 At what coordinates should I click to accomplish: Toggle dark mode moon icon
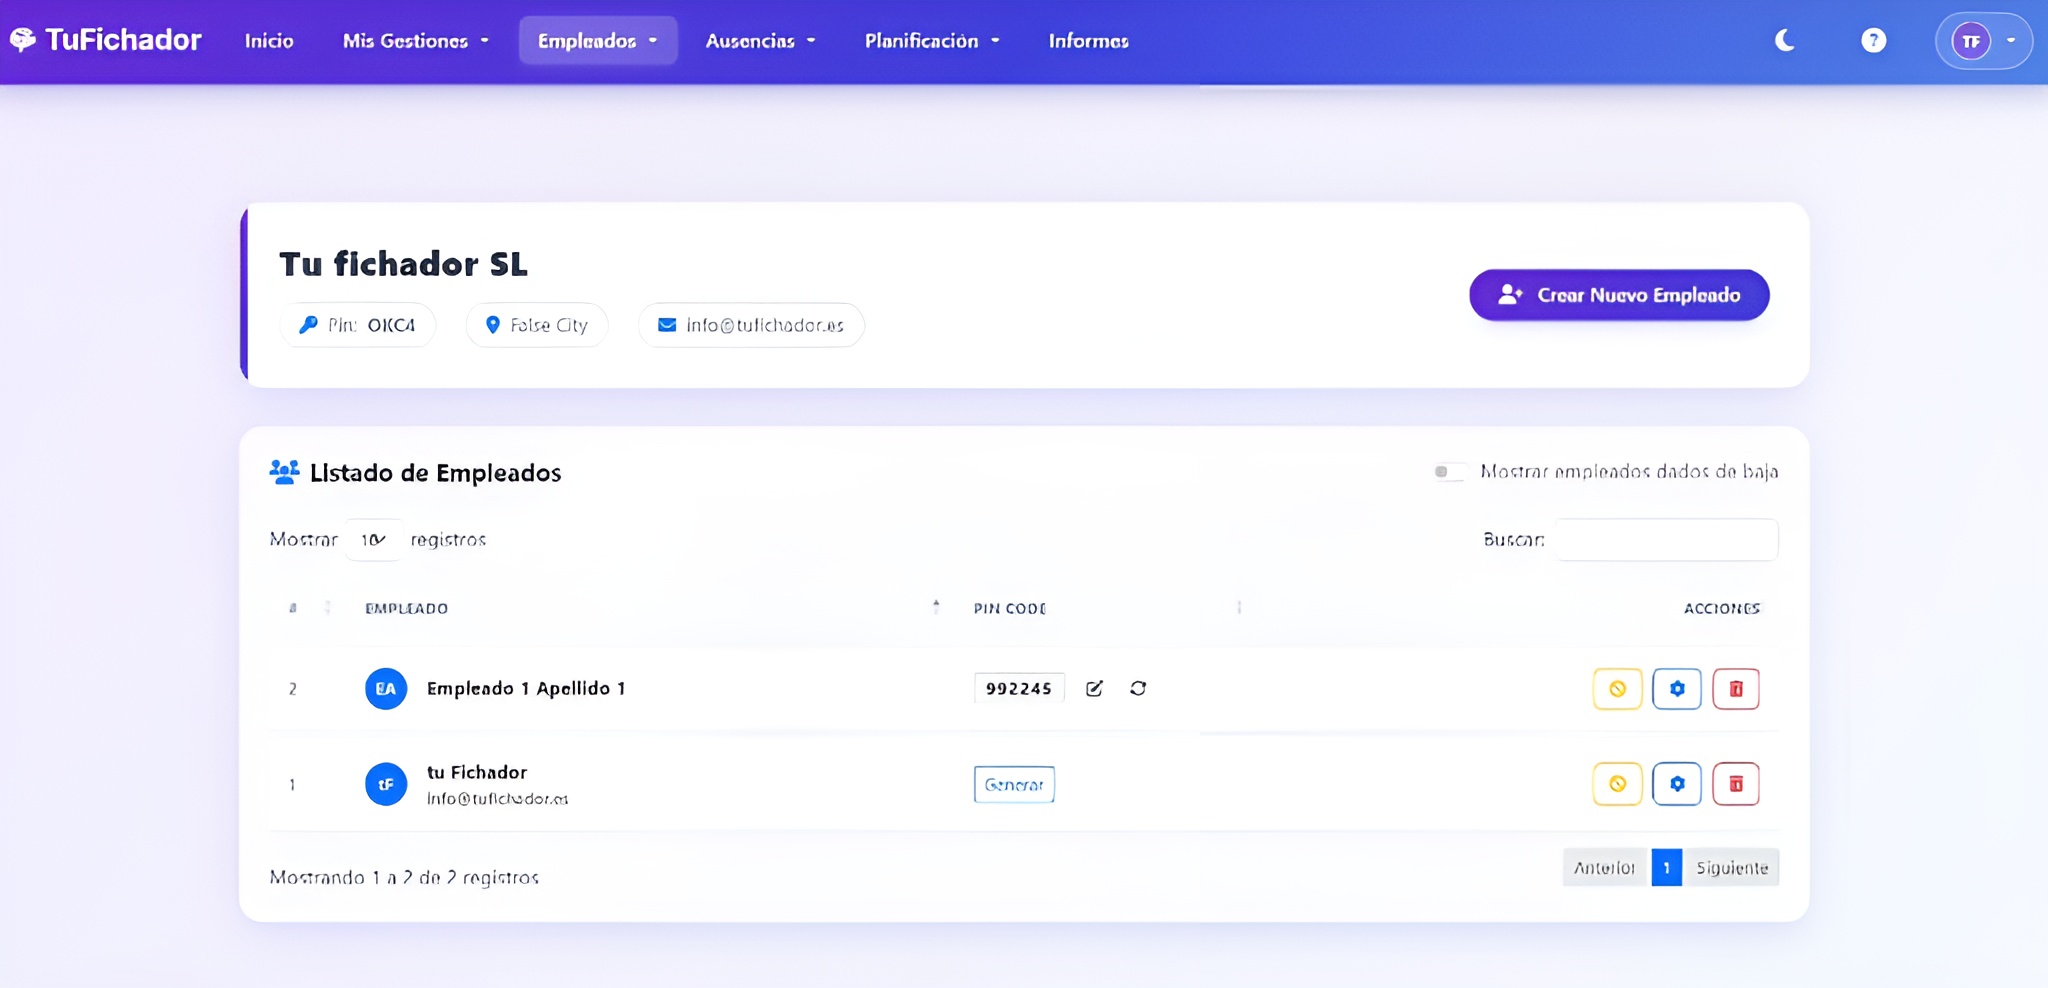(1784, 40)
